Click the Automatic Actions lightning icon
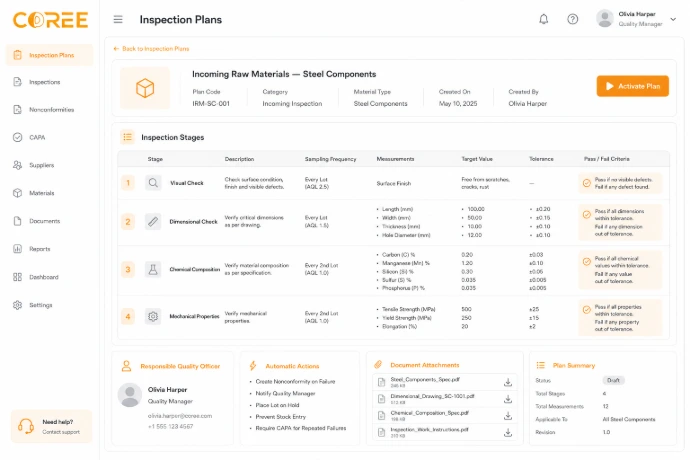Viewport: 690px width, 460px height. coord(253,365)
